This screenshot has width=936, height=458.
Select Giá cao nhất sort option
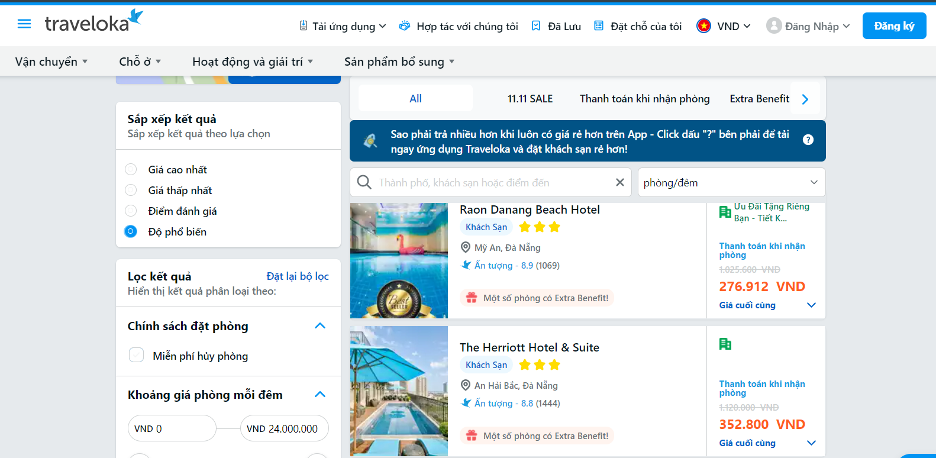click(x=131, y=170)
